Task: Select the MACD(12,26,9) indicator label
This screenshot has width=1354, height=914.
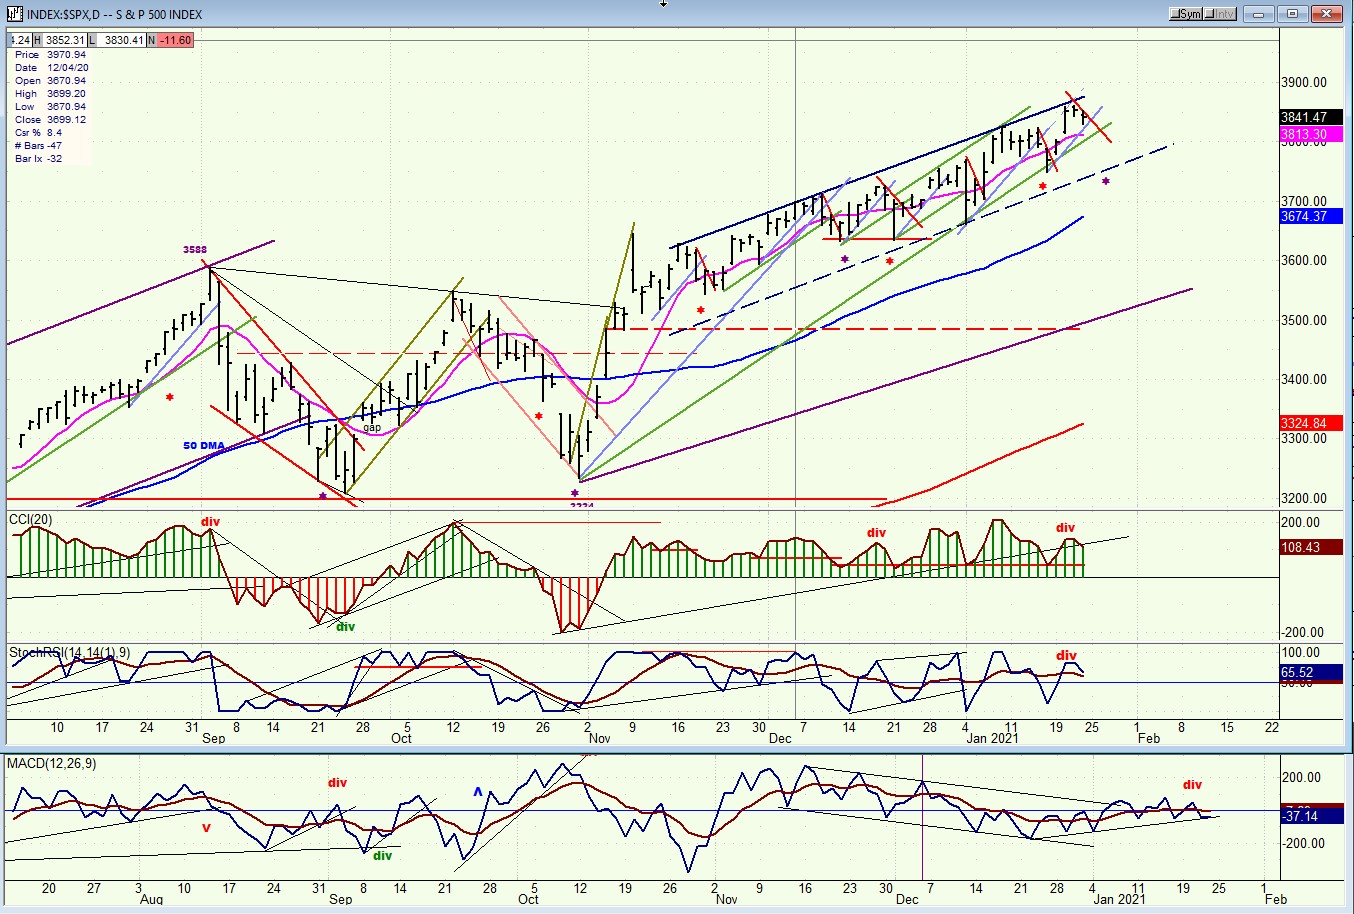Action: click(54, 764)
